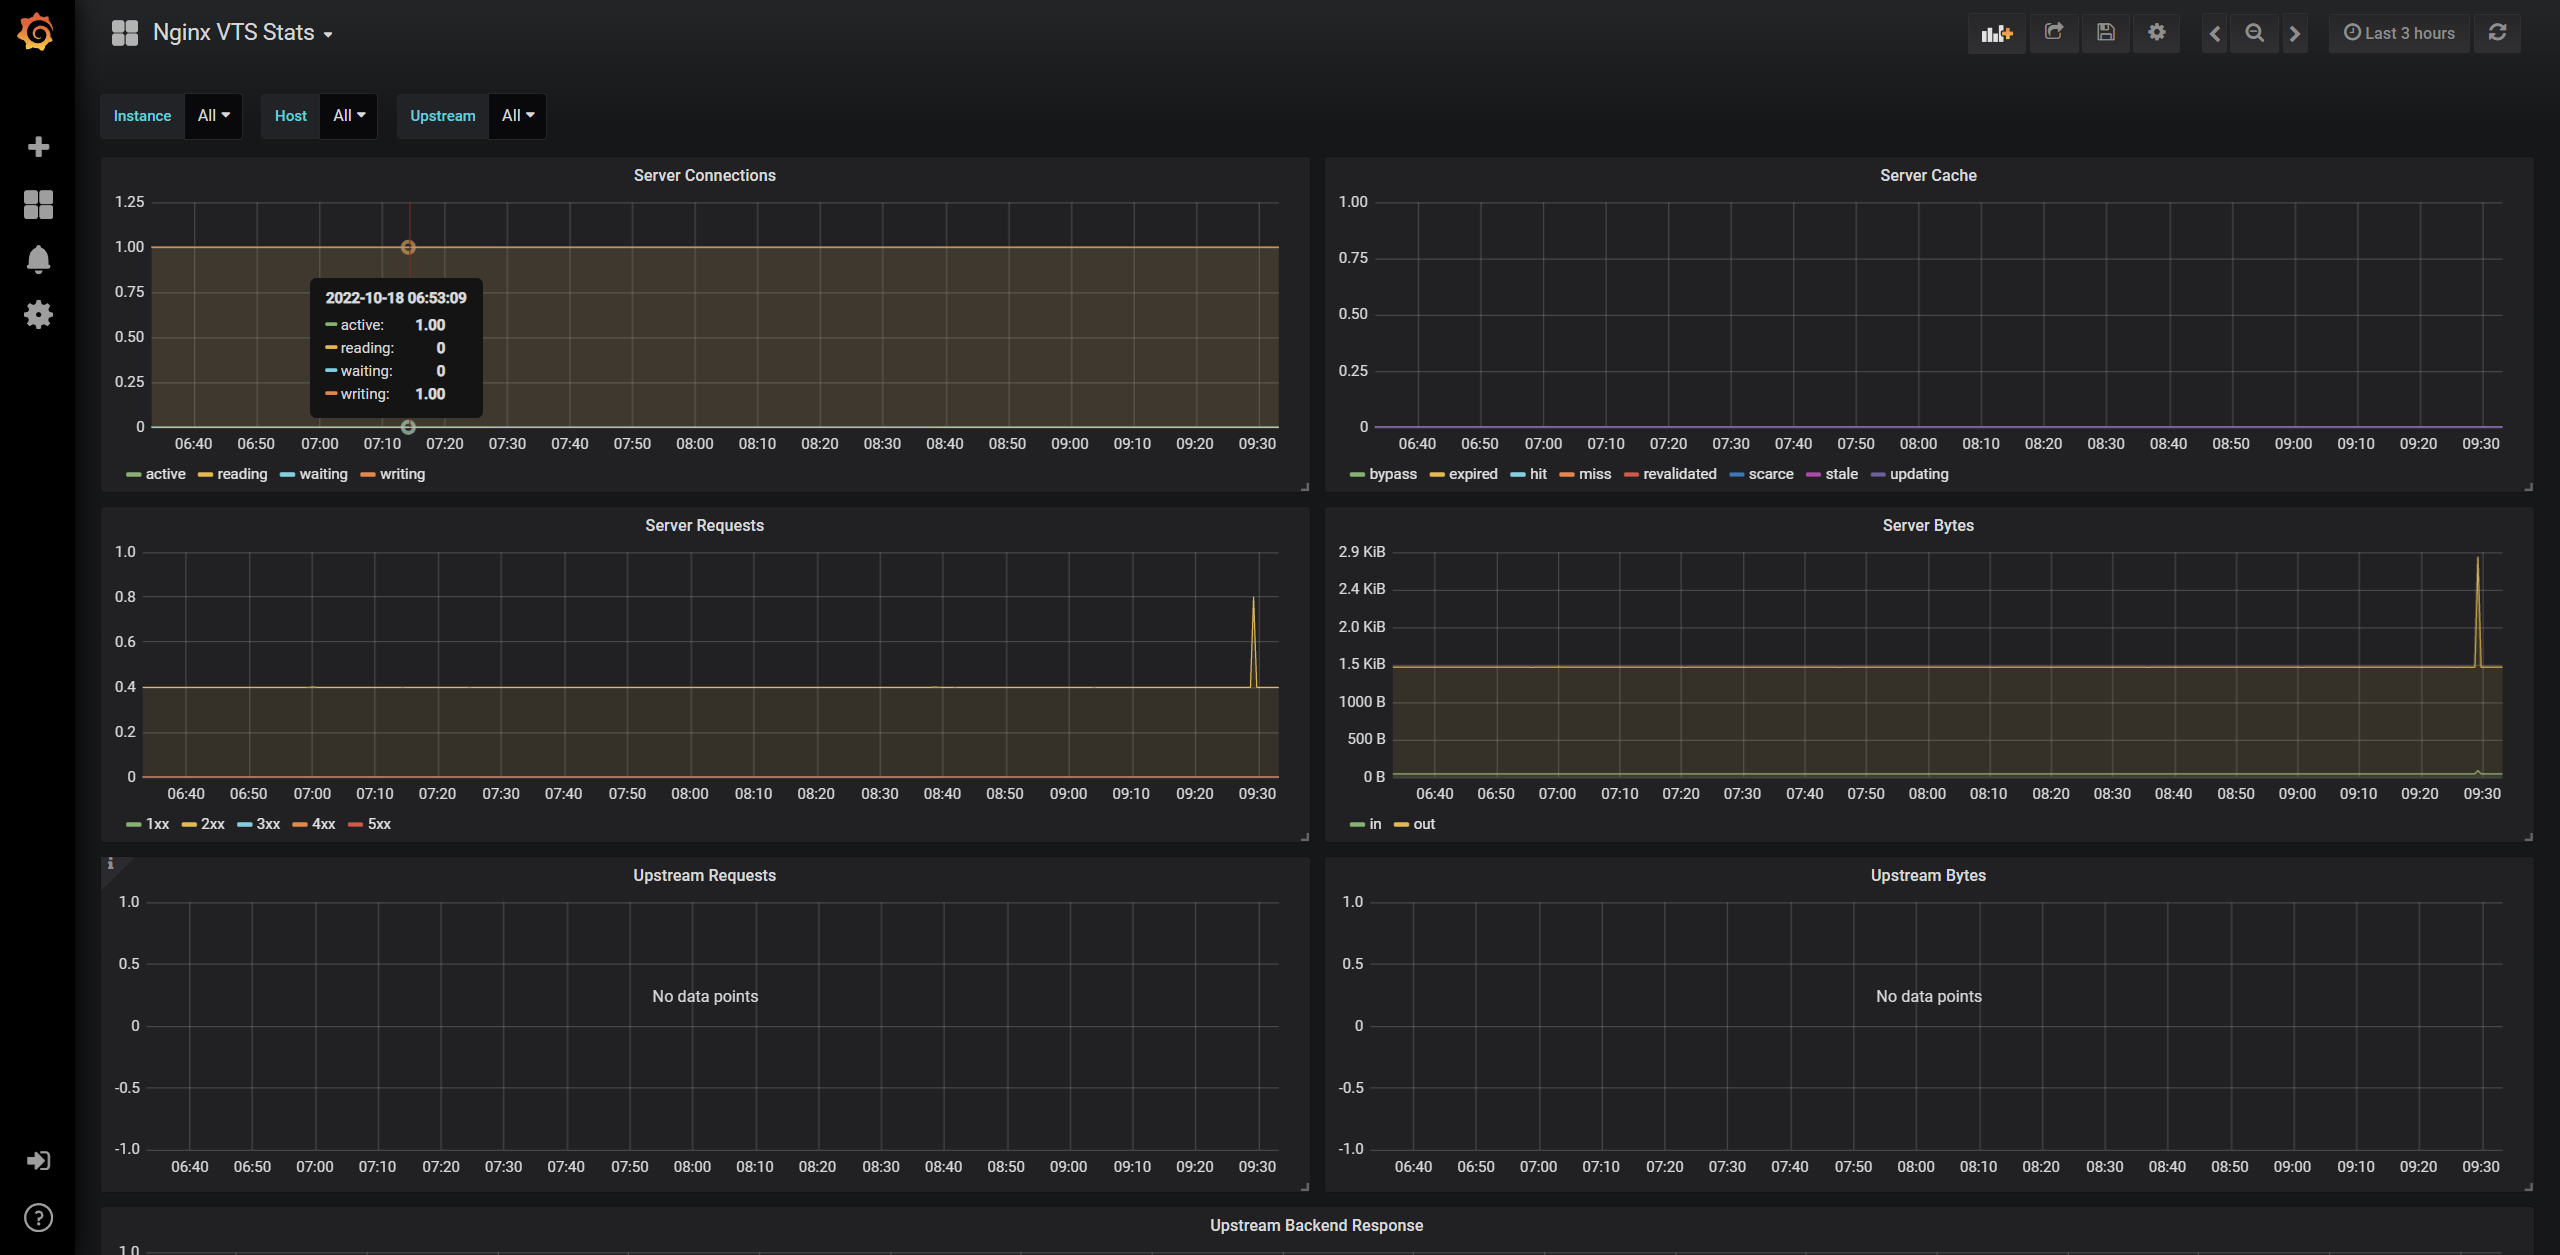Shift time range backward with left arrow
Image resolution: width=2560 pixels, height=1255 pixels.
(2215, 33)
